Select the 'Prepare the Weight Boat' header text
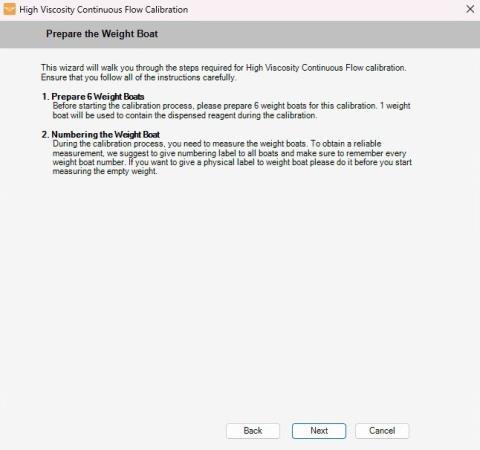The width and height of the screenshot is (480, 450). (102, 34)
